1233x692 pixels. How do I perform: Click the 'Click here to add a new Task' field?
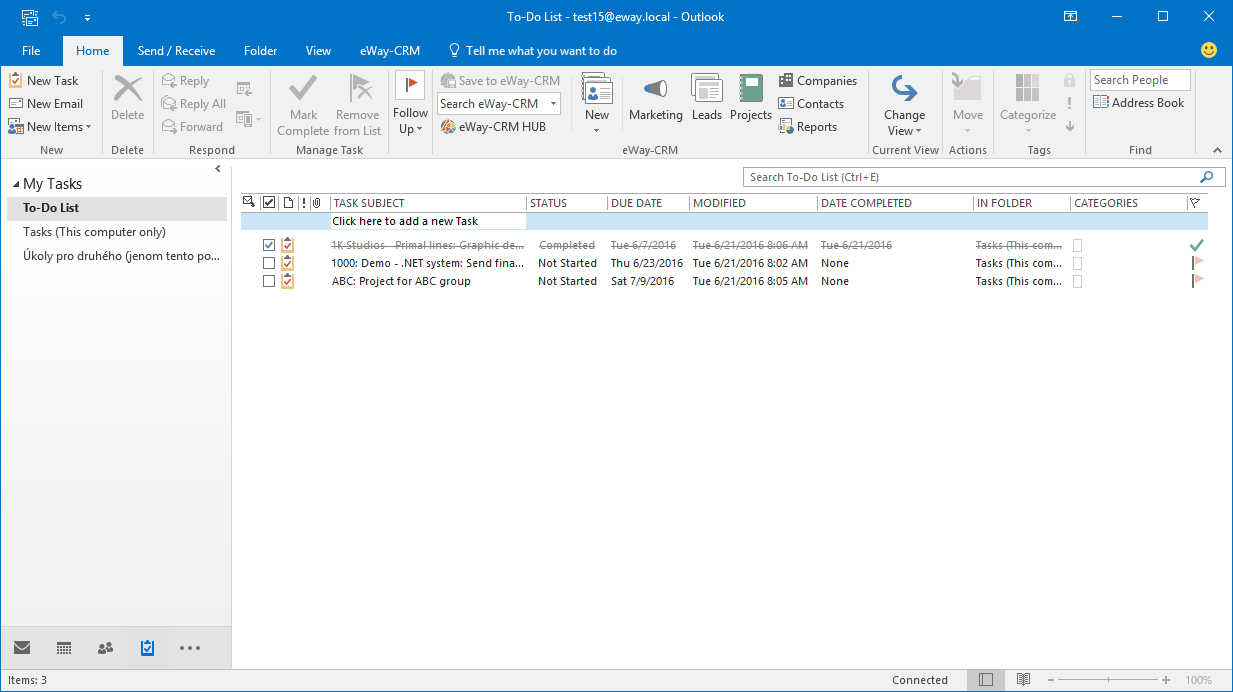[428, 221]
